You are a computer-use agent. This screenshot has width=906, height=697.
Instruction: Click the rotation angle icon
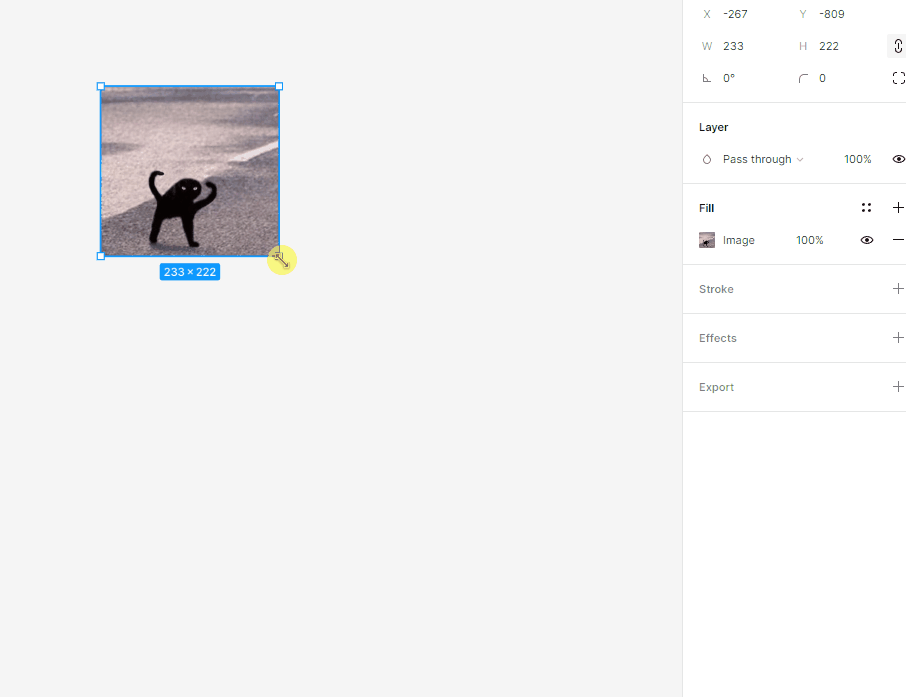tap(707, 78)
